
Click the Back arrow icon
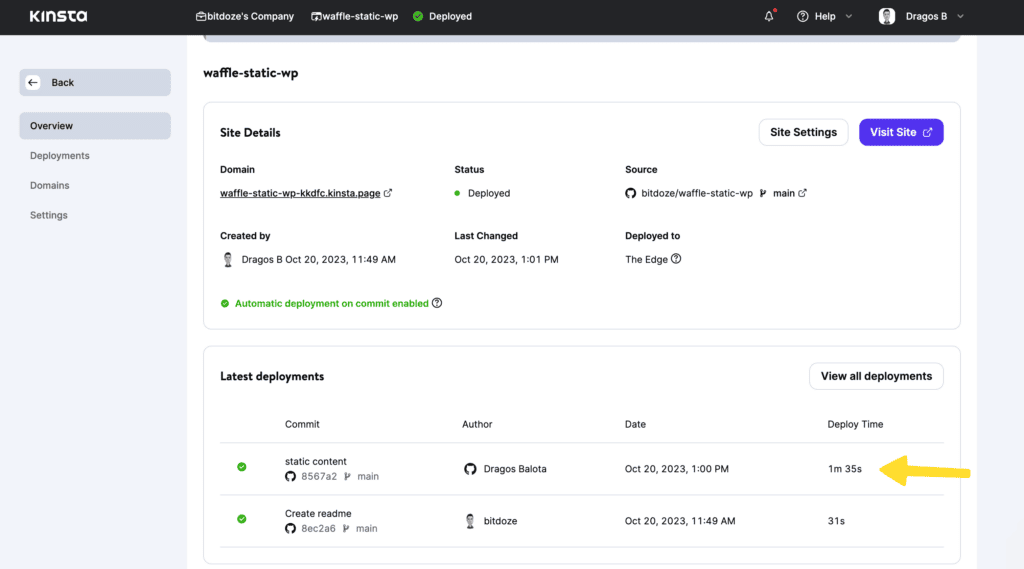tap(33, 82)
